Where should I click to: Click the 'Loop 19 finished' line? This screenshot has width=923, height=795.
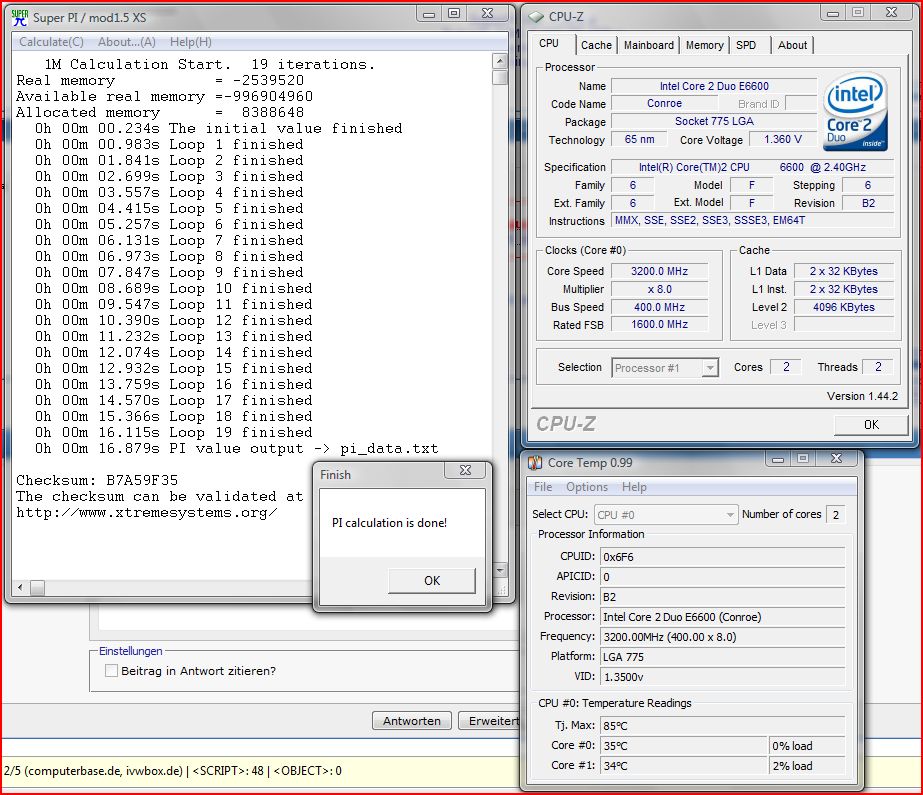coord(173,433)
